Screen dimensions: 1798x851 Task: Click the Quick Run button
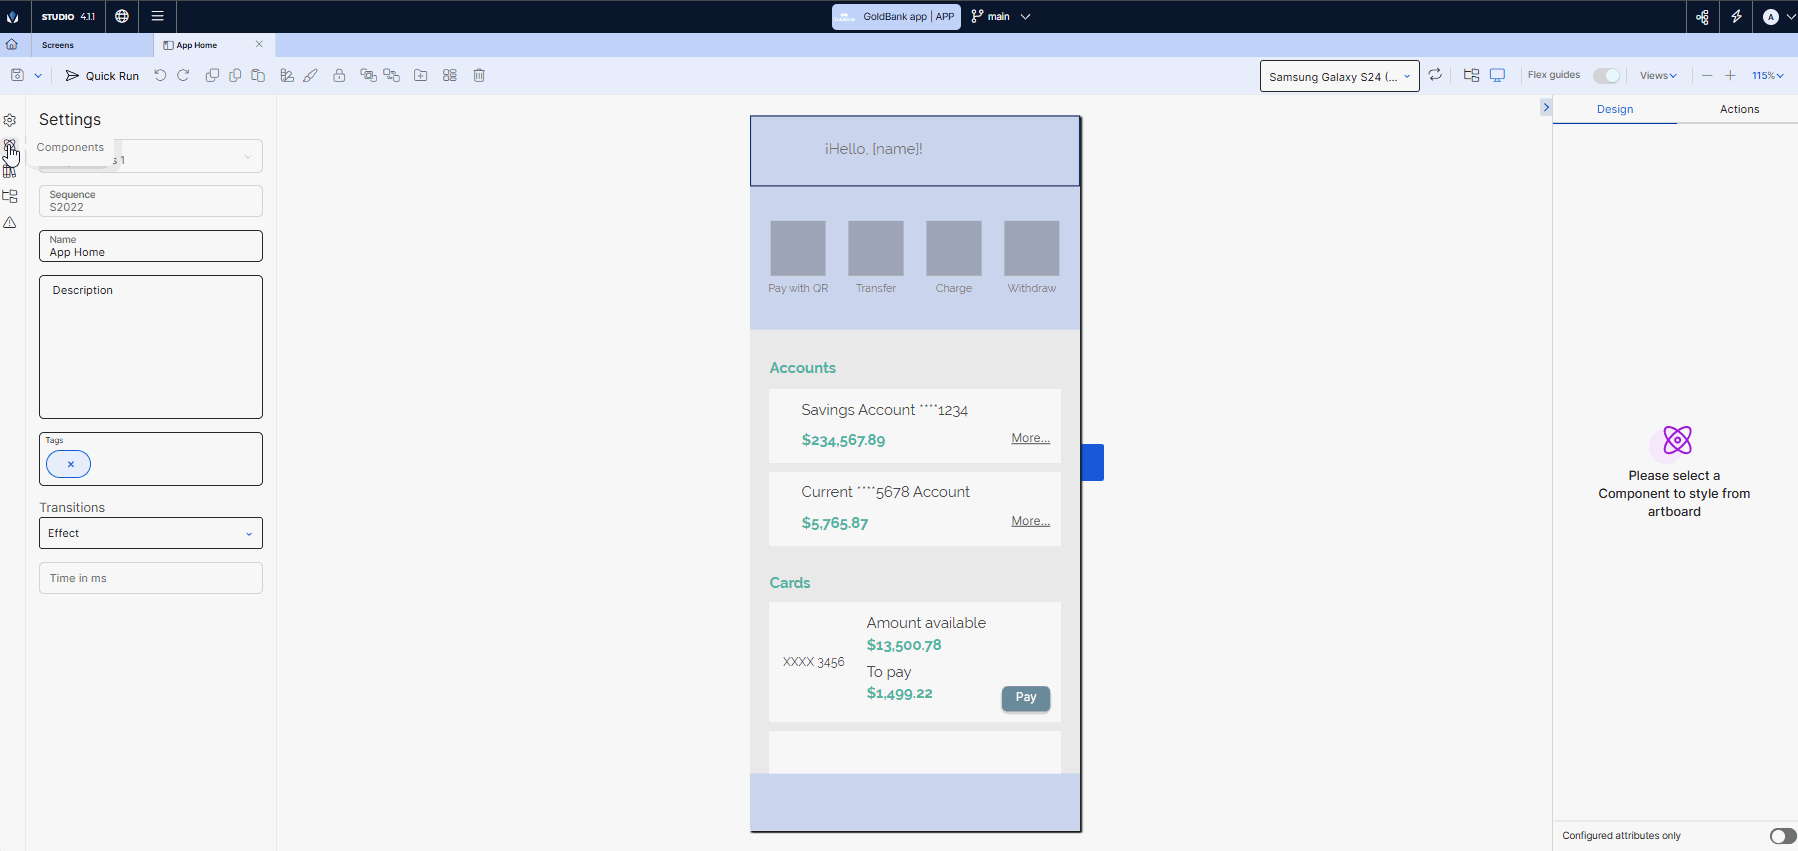click(102, 76)
